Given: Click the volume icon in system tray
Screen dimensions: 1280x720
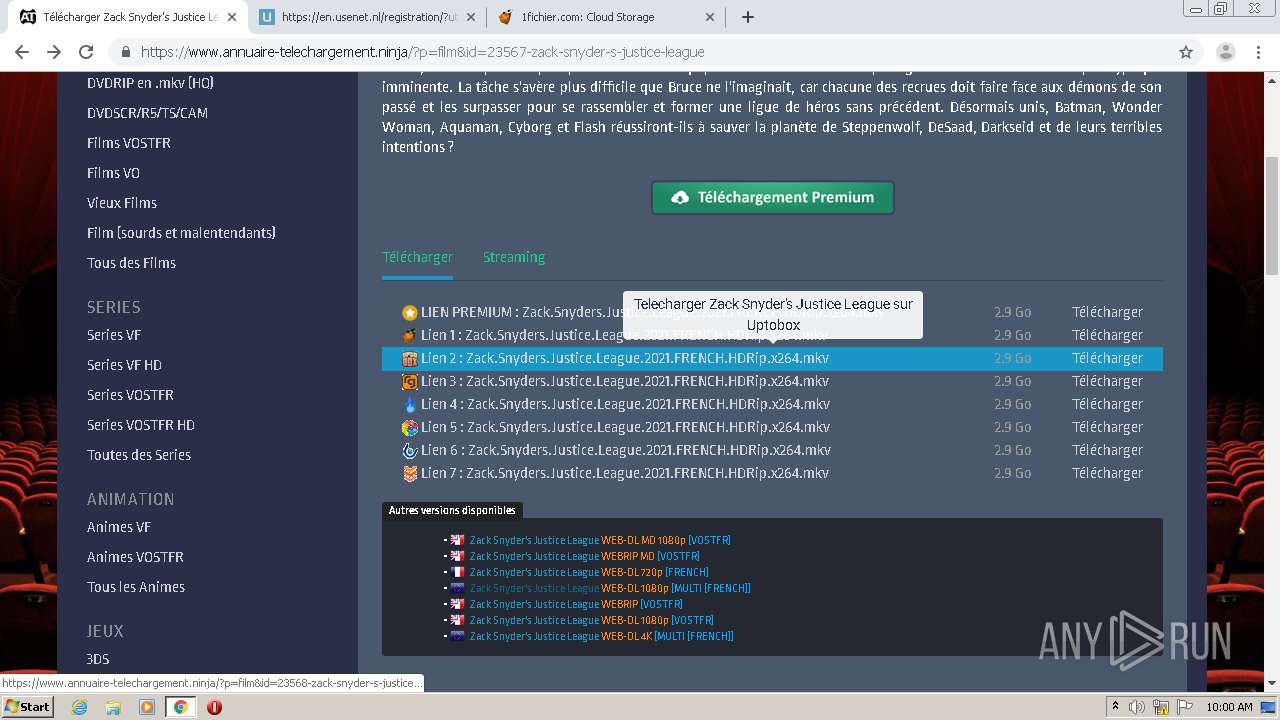Looking at the screenshot, I should [x=1136, y=707].
